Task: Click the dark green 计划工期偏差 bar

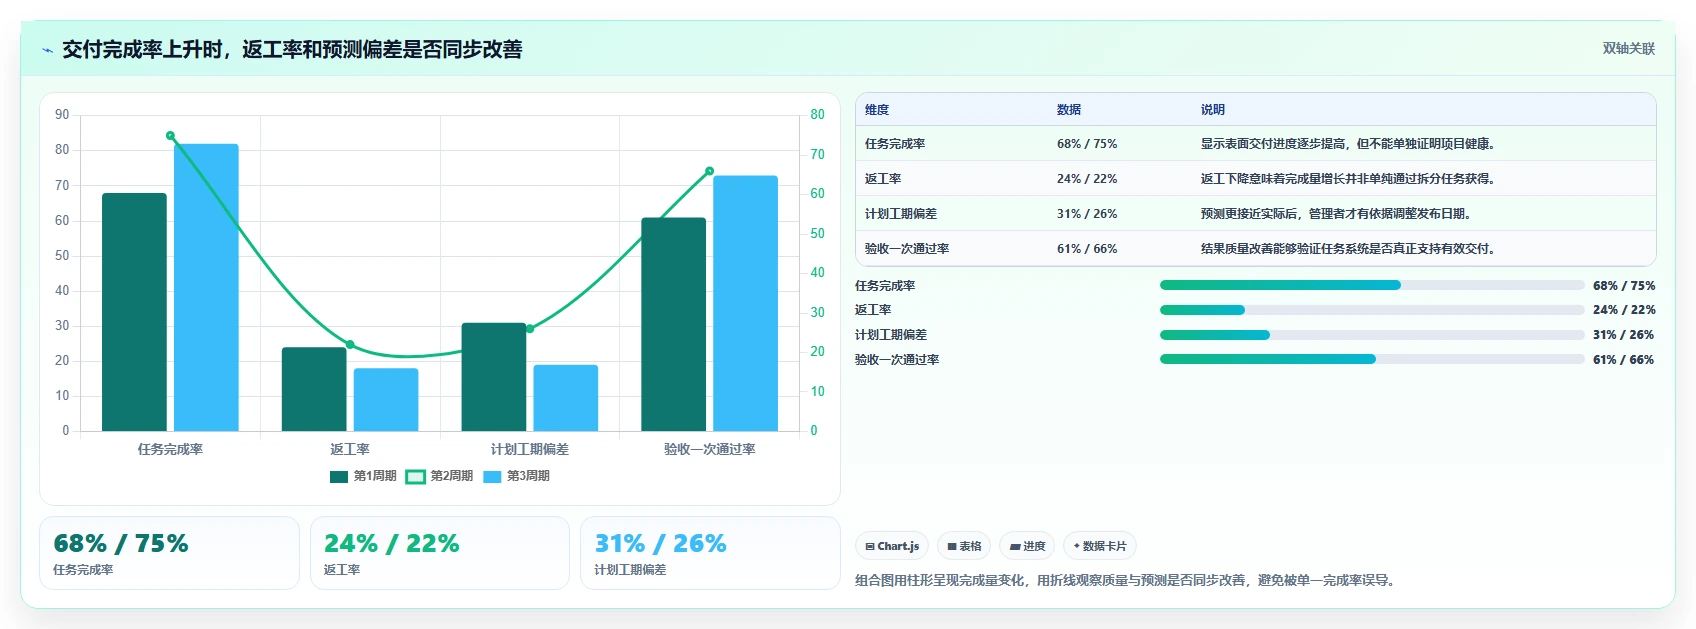Action: click(494, 377)
